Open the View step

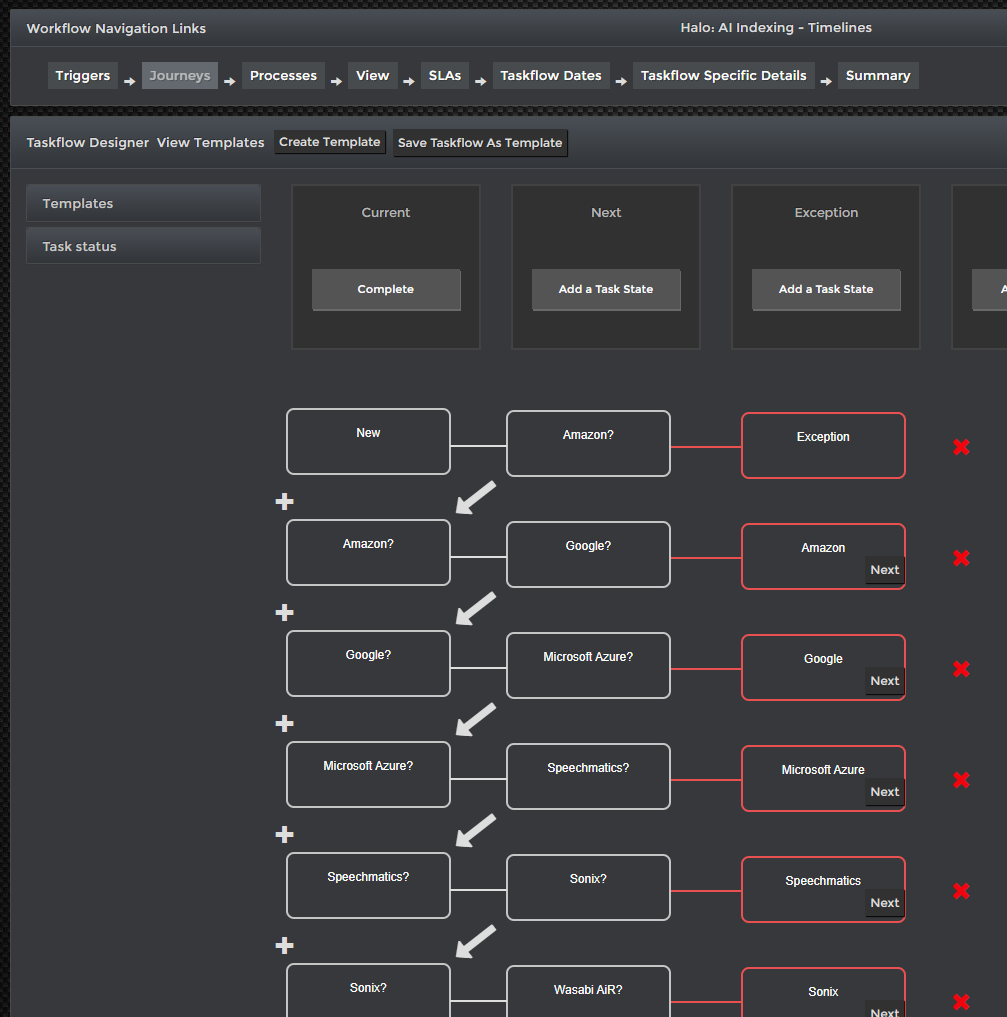372,75
